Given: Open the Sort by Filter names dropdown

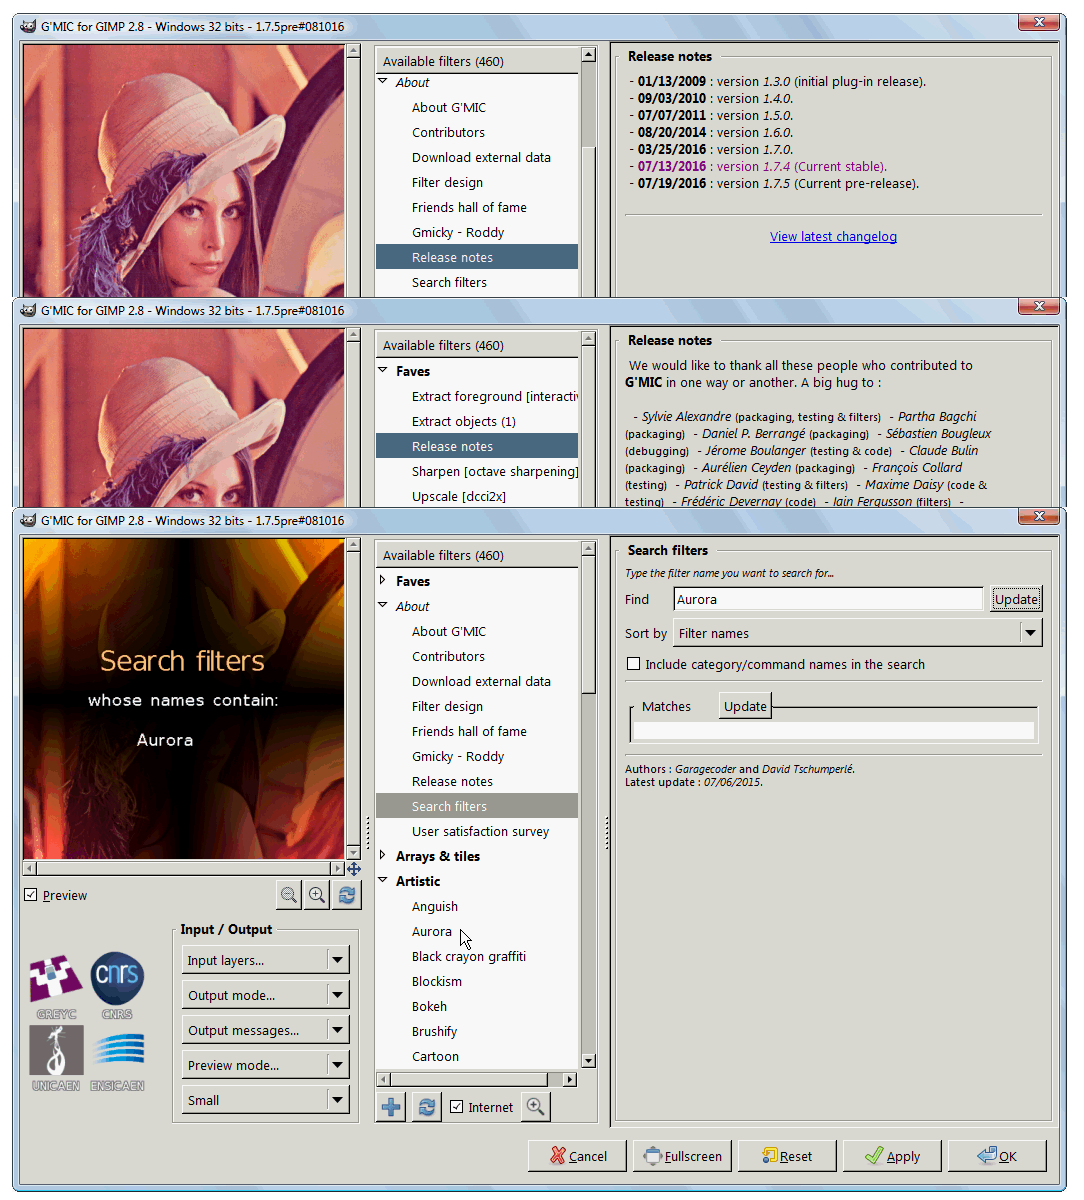Looking at the screenshot, I should pyautogui.click(x=858, y=633).
